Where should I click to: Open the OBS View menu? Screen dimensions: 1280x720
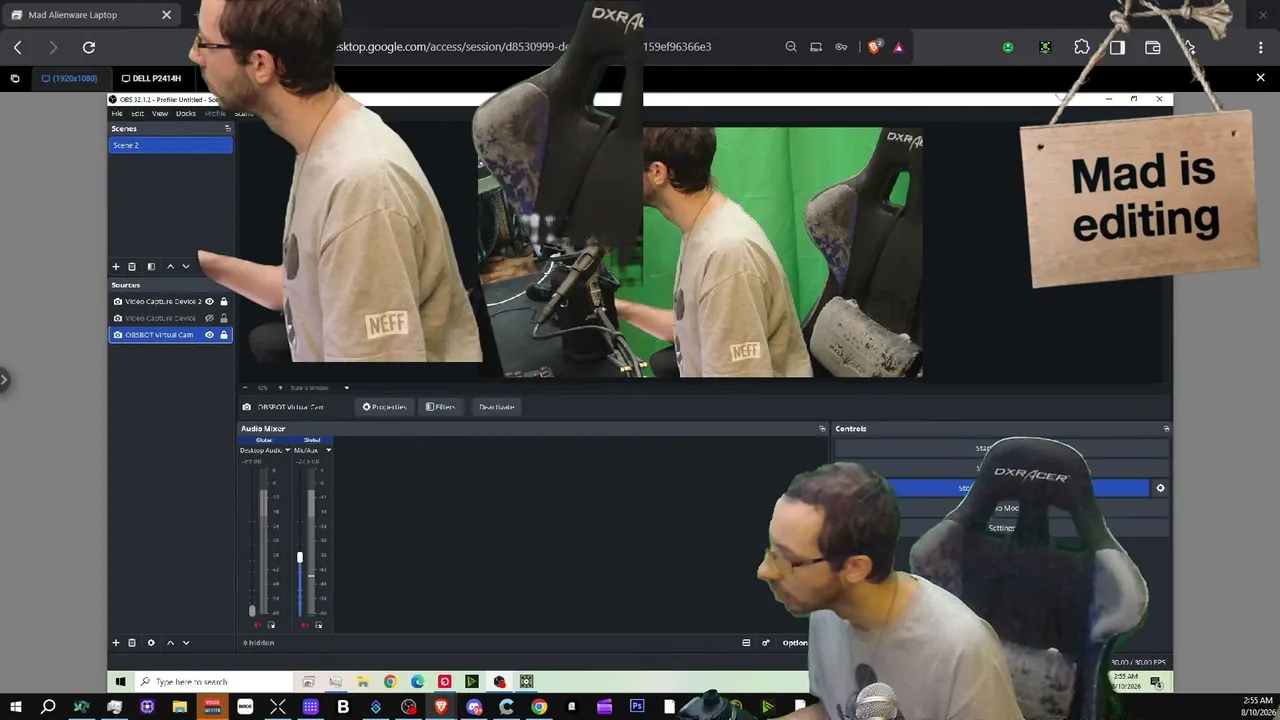[160, 114]
